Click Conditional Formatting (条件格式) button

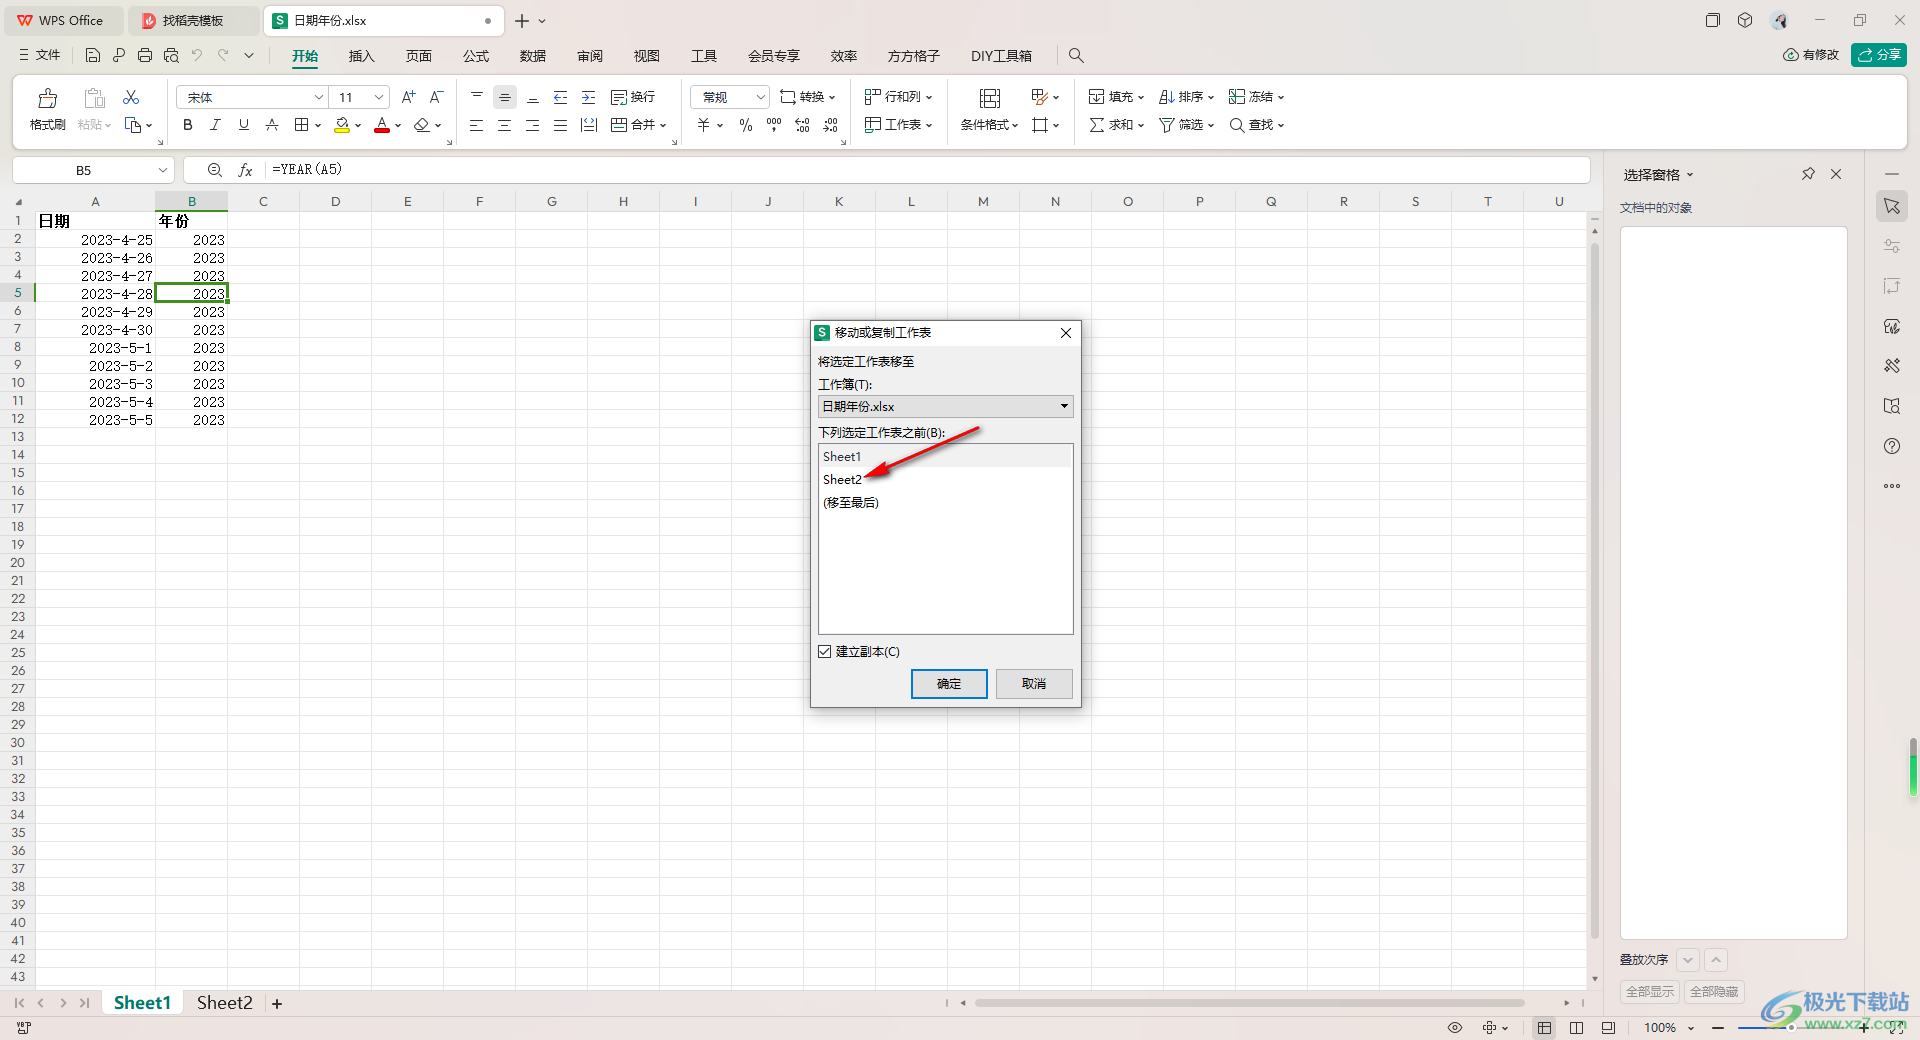coord(989,109)
